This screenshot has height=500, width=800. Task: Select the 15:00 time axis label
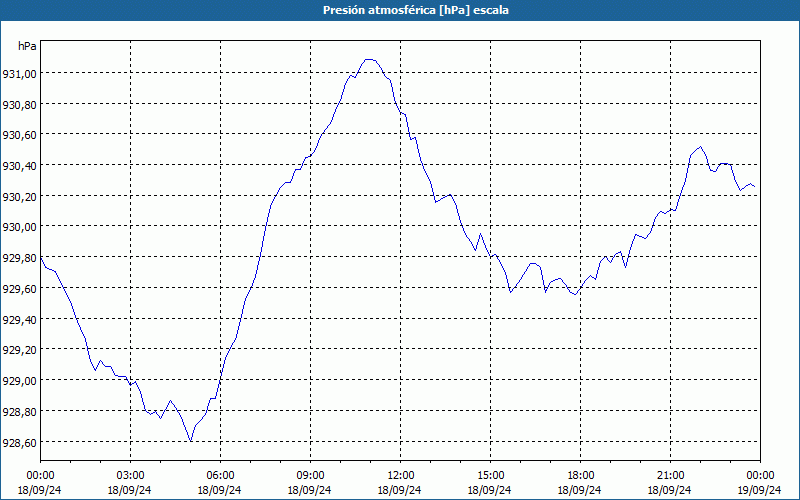[x=490, y=476]
